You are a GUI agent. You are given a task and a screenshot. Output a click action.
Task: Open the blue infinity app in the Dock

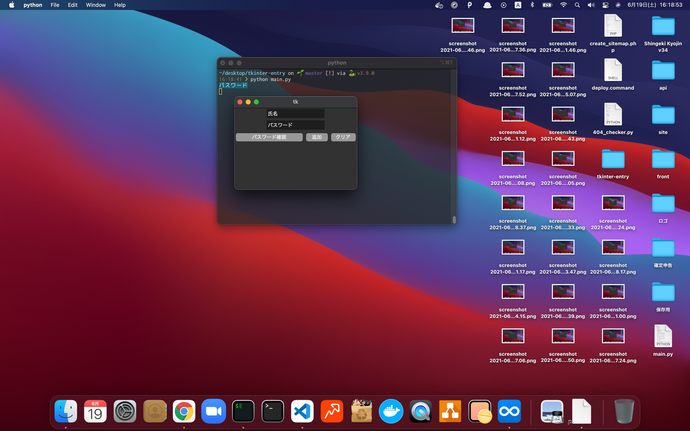(x=509, y=411)
